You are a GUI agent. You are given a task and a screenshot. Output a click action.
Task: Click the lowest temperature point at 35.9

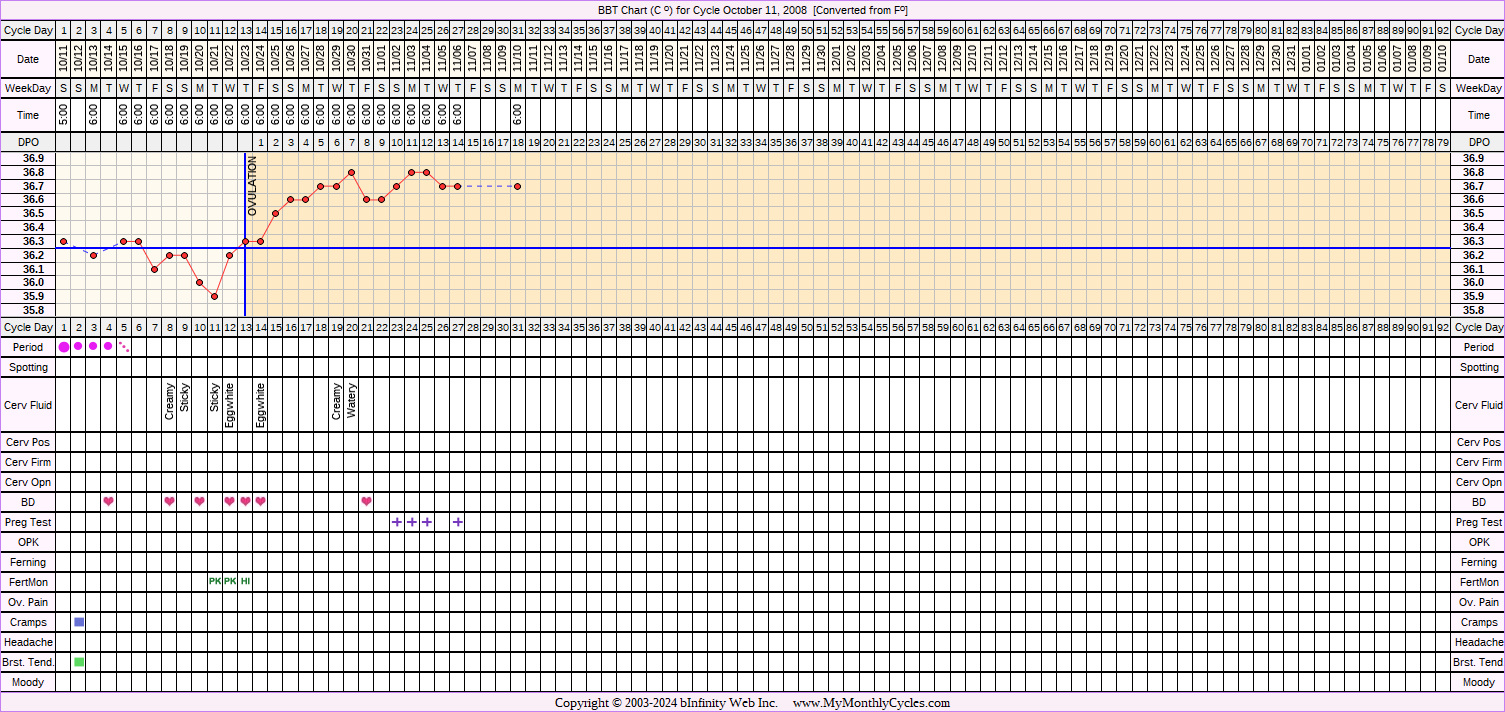(215, 296)
